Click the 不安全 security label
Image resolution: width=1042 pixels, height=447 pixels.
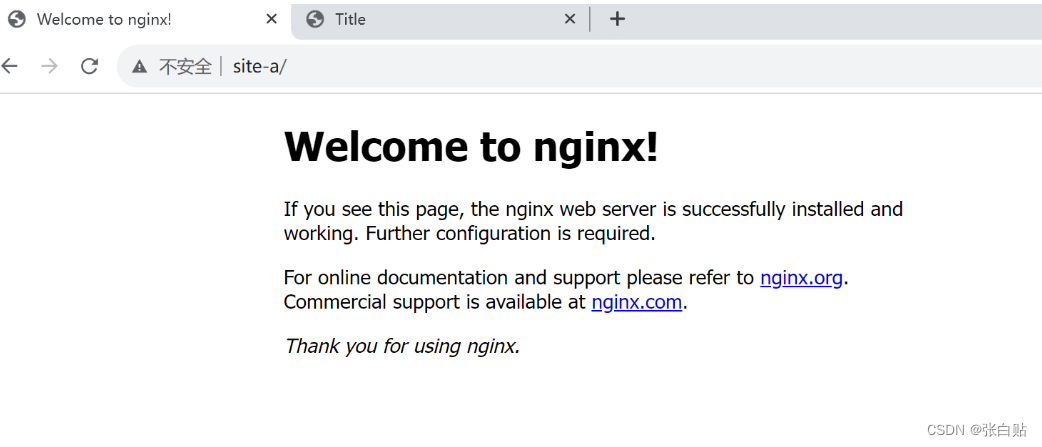(x=185, y=66)
